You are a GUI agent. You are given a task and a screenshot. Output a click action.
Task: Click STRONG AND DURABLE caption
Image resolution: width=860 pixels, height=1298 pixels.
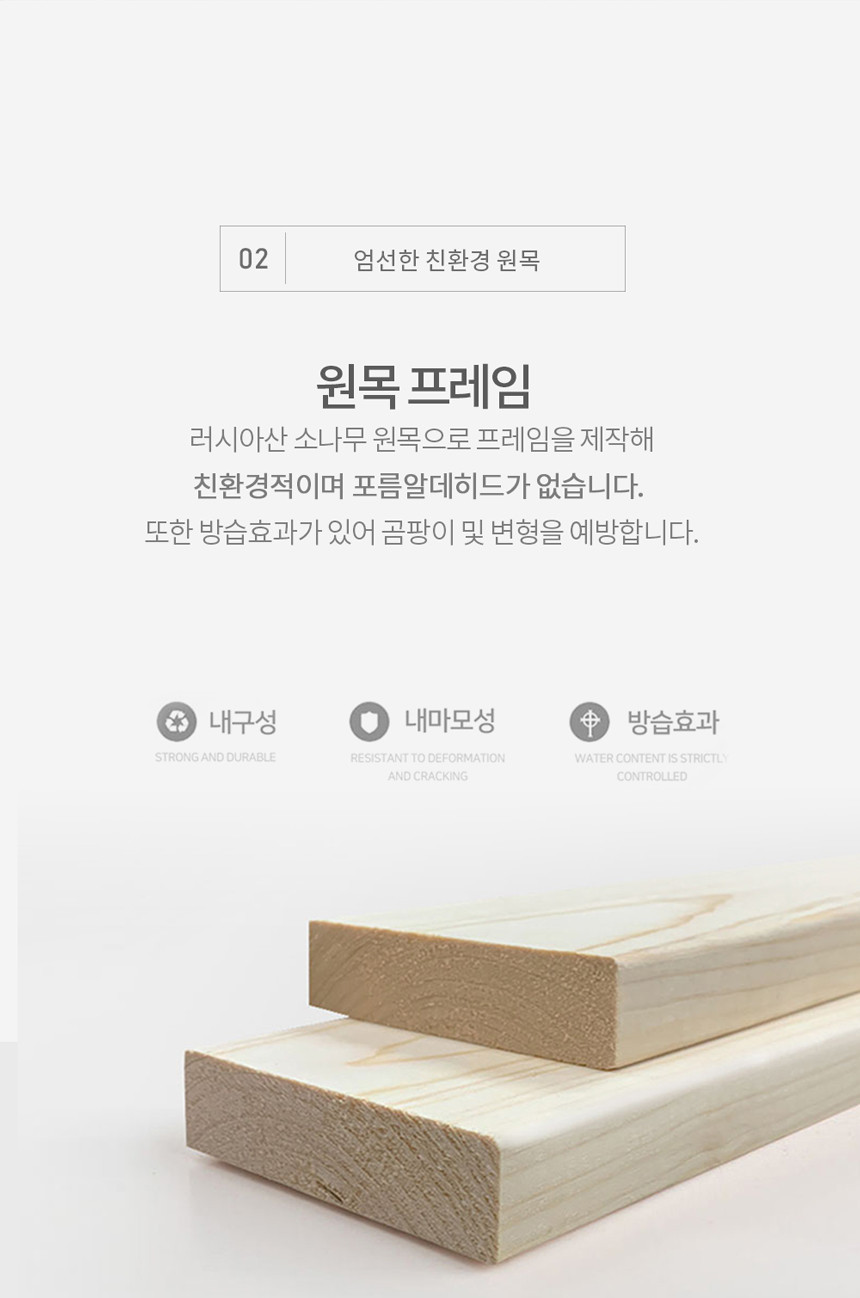pos(215,758)
